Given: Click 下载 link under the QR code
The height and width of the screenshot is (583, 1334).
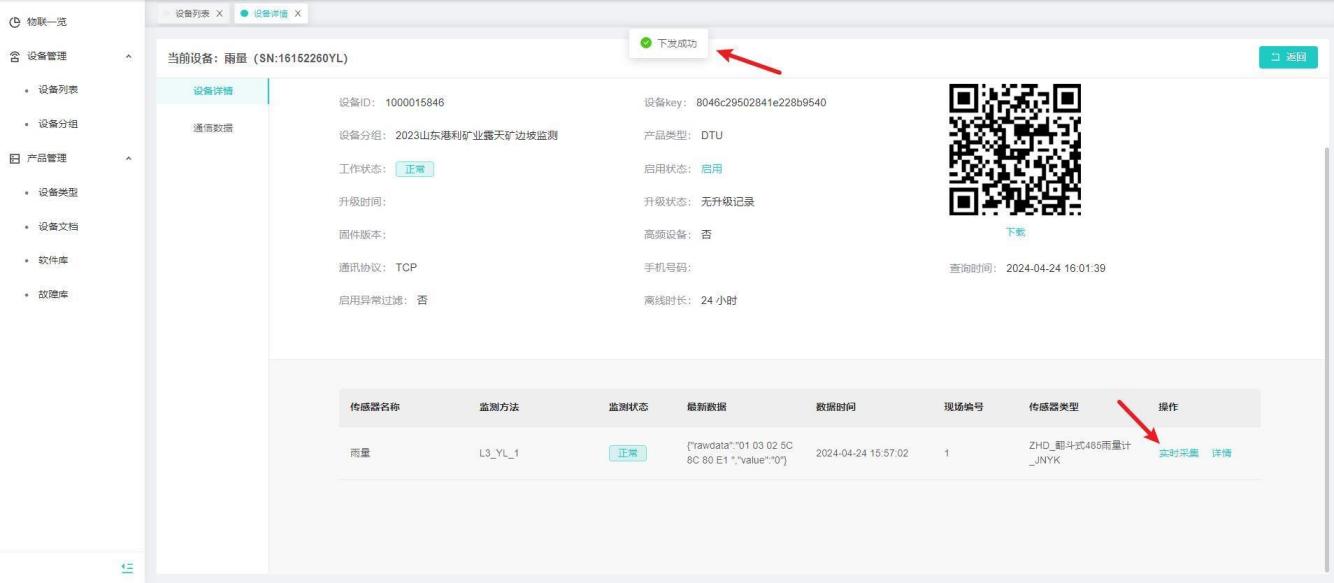Looking at the screenshot, I should [1014, 232].
